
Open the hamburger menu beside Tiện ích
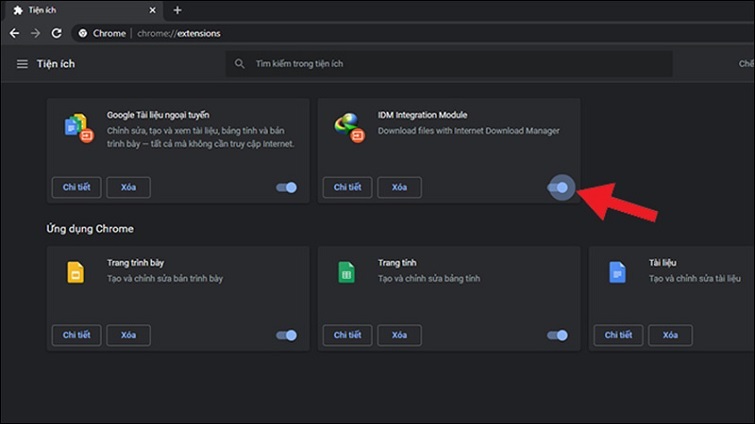pyautogui.click(x=23, y=64)
